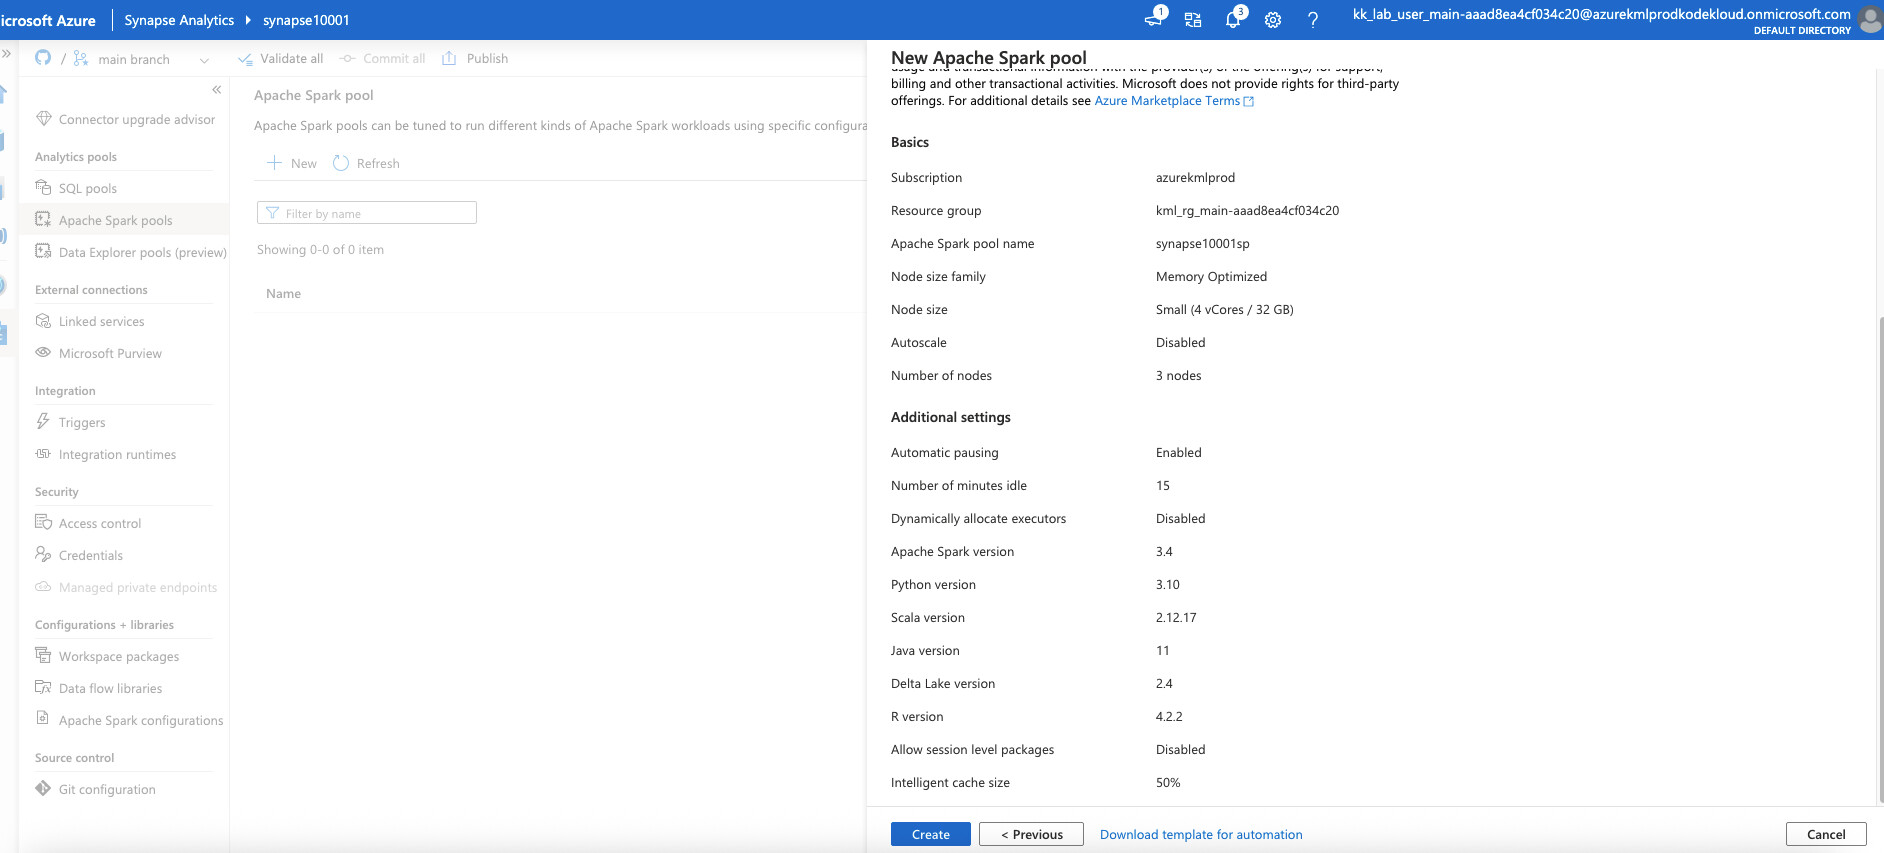Click the SQL pools icon
This screenshot has height=853, width=1884.
[43, 187]
